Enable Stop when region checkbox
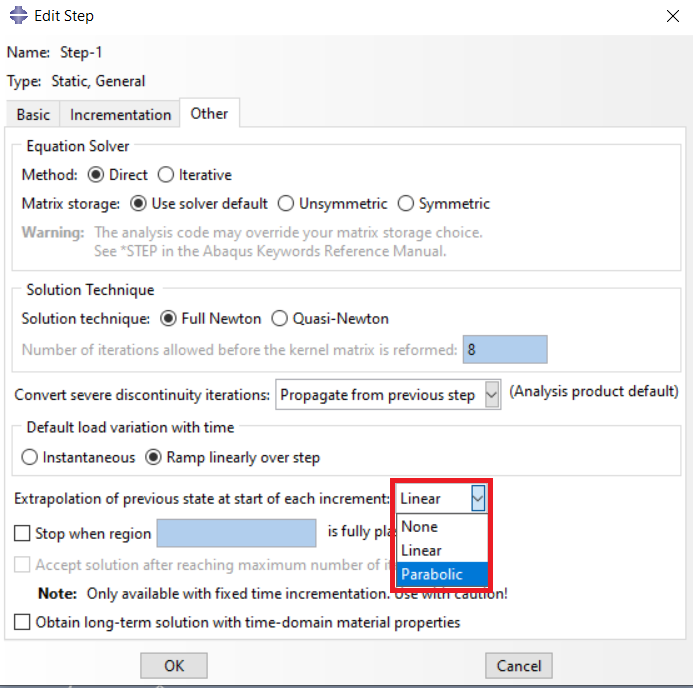 (23, 534)
